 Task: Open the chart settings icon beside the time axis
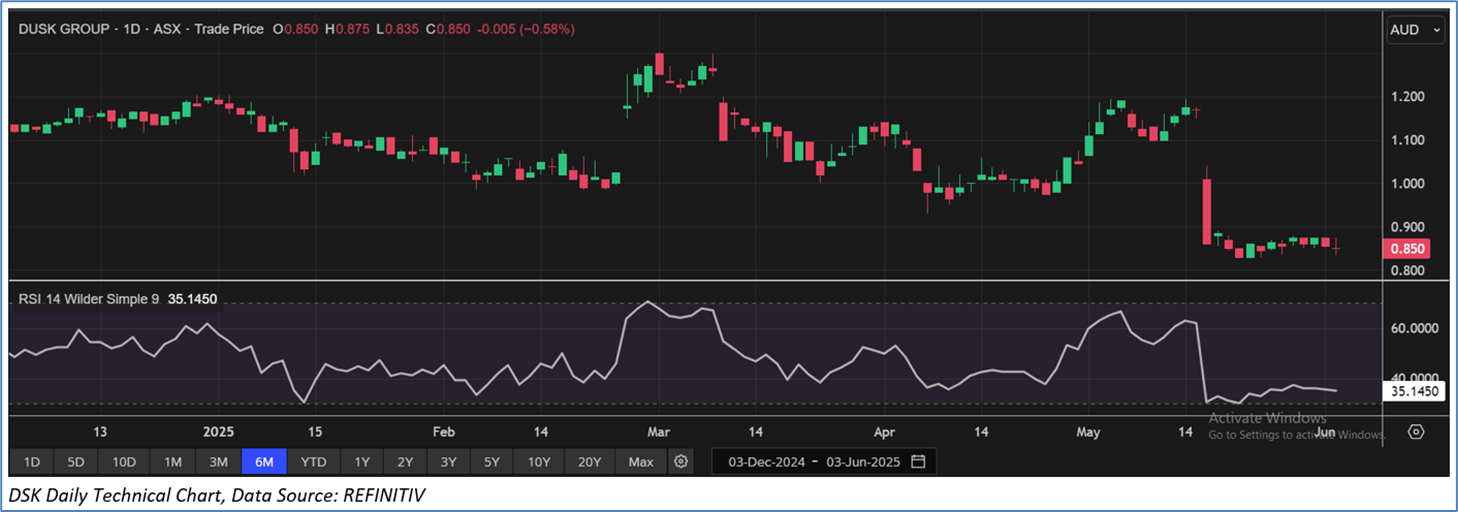pyautogui.click(x=1416, y=432)
